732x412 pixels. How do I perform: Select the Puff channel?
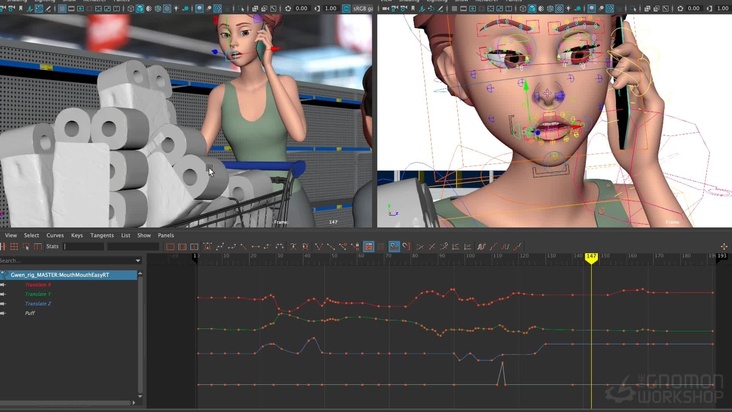click(30, 313)
